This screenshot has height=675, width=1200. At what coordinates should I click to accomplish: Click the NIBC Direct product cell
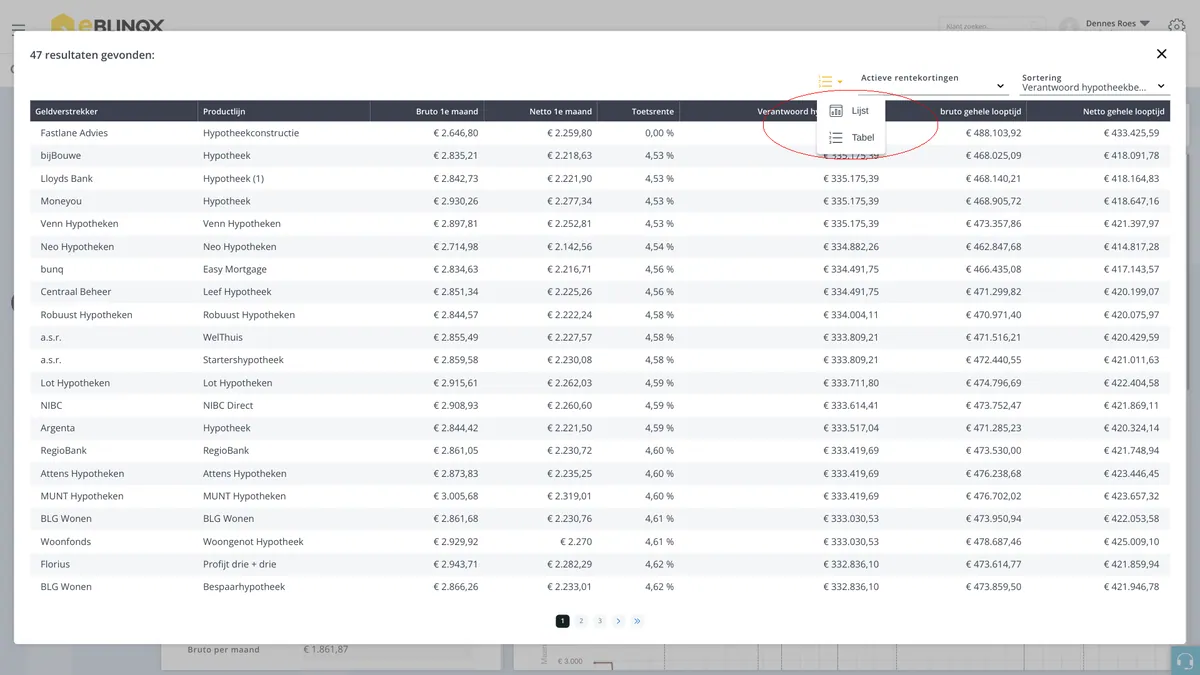228,405
